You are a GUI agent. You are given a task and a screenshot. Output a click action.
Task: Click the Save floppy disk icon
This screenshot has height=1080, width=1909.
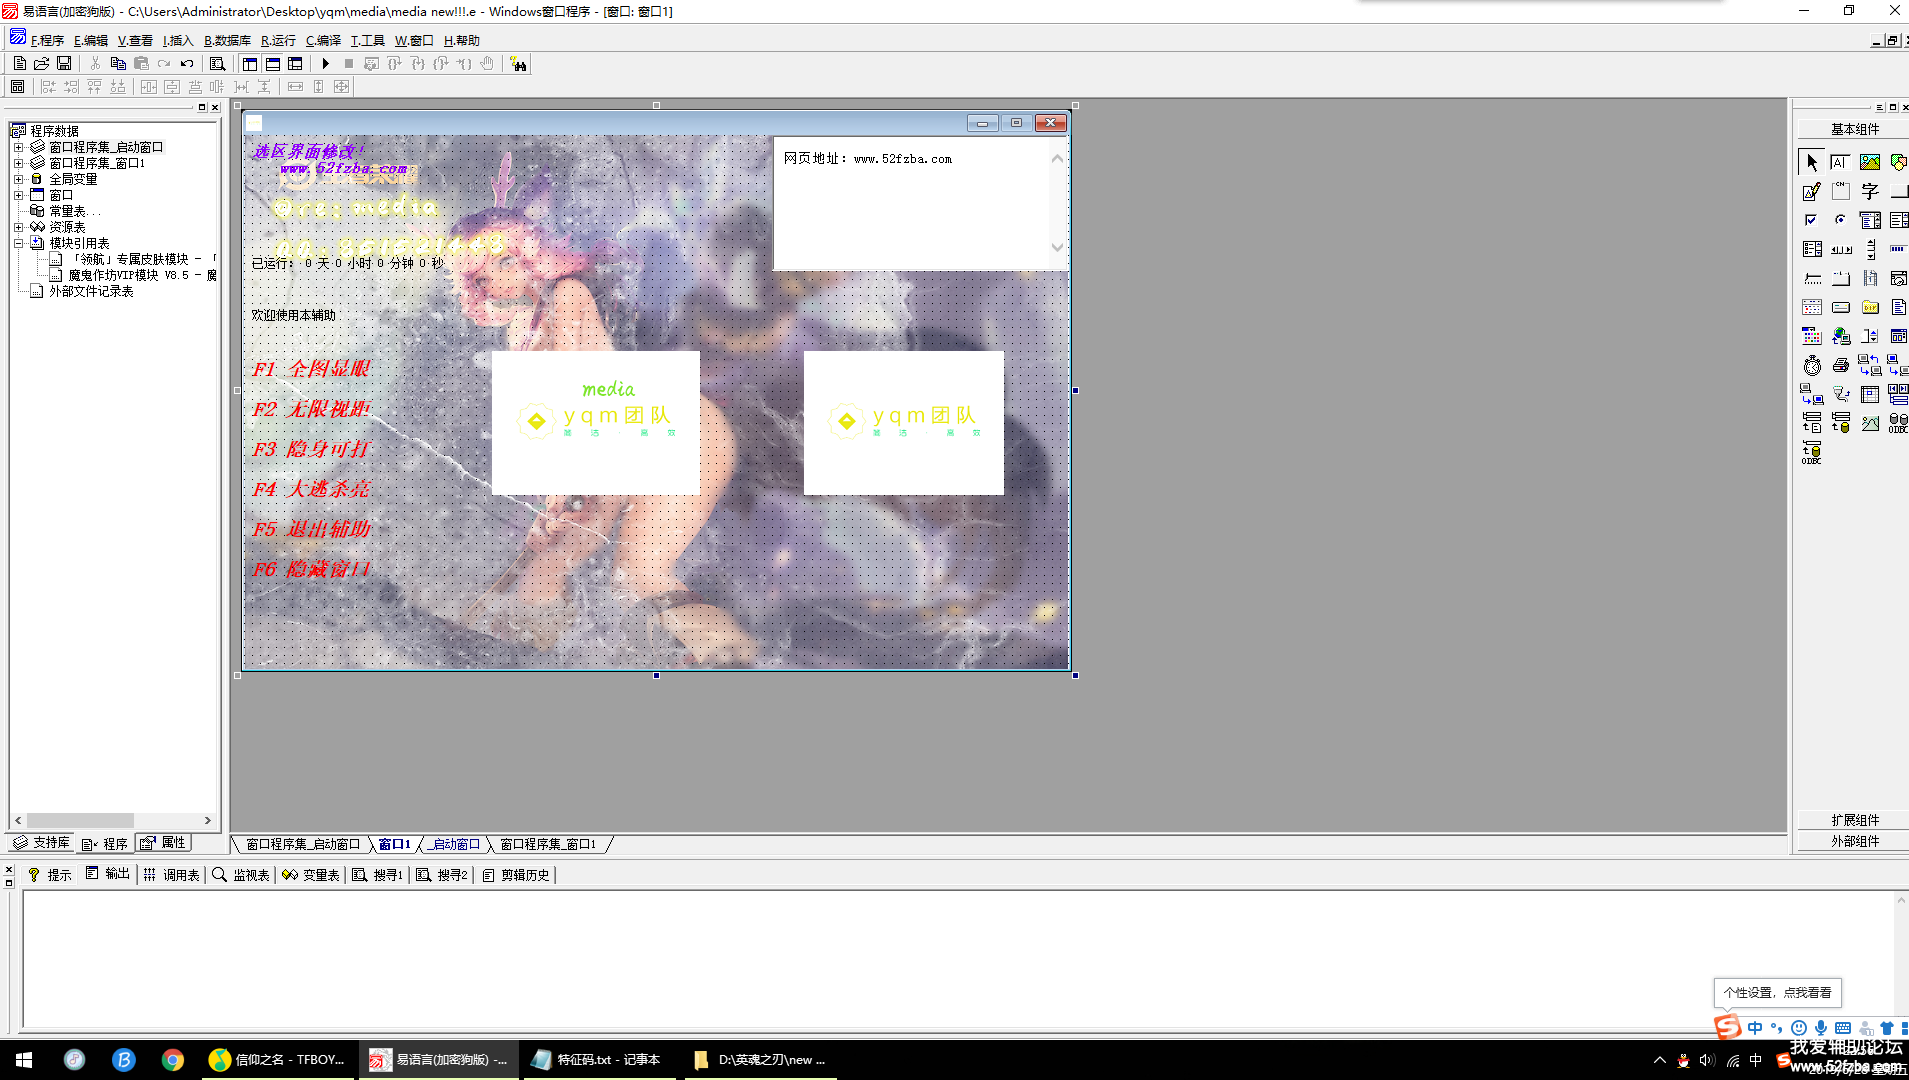tap(64, 63)
